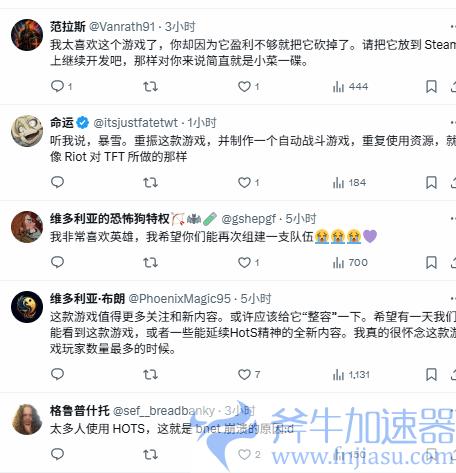
Task: Reply to the tweet by @gshepgf
Action: click(x=57, y=262)
